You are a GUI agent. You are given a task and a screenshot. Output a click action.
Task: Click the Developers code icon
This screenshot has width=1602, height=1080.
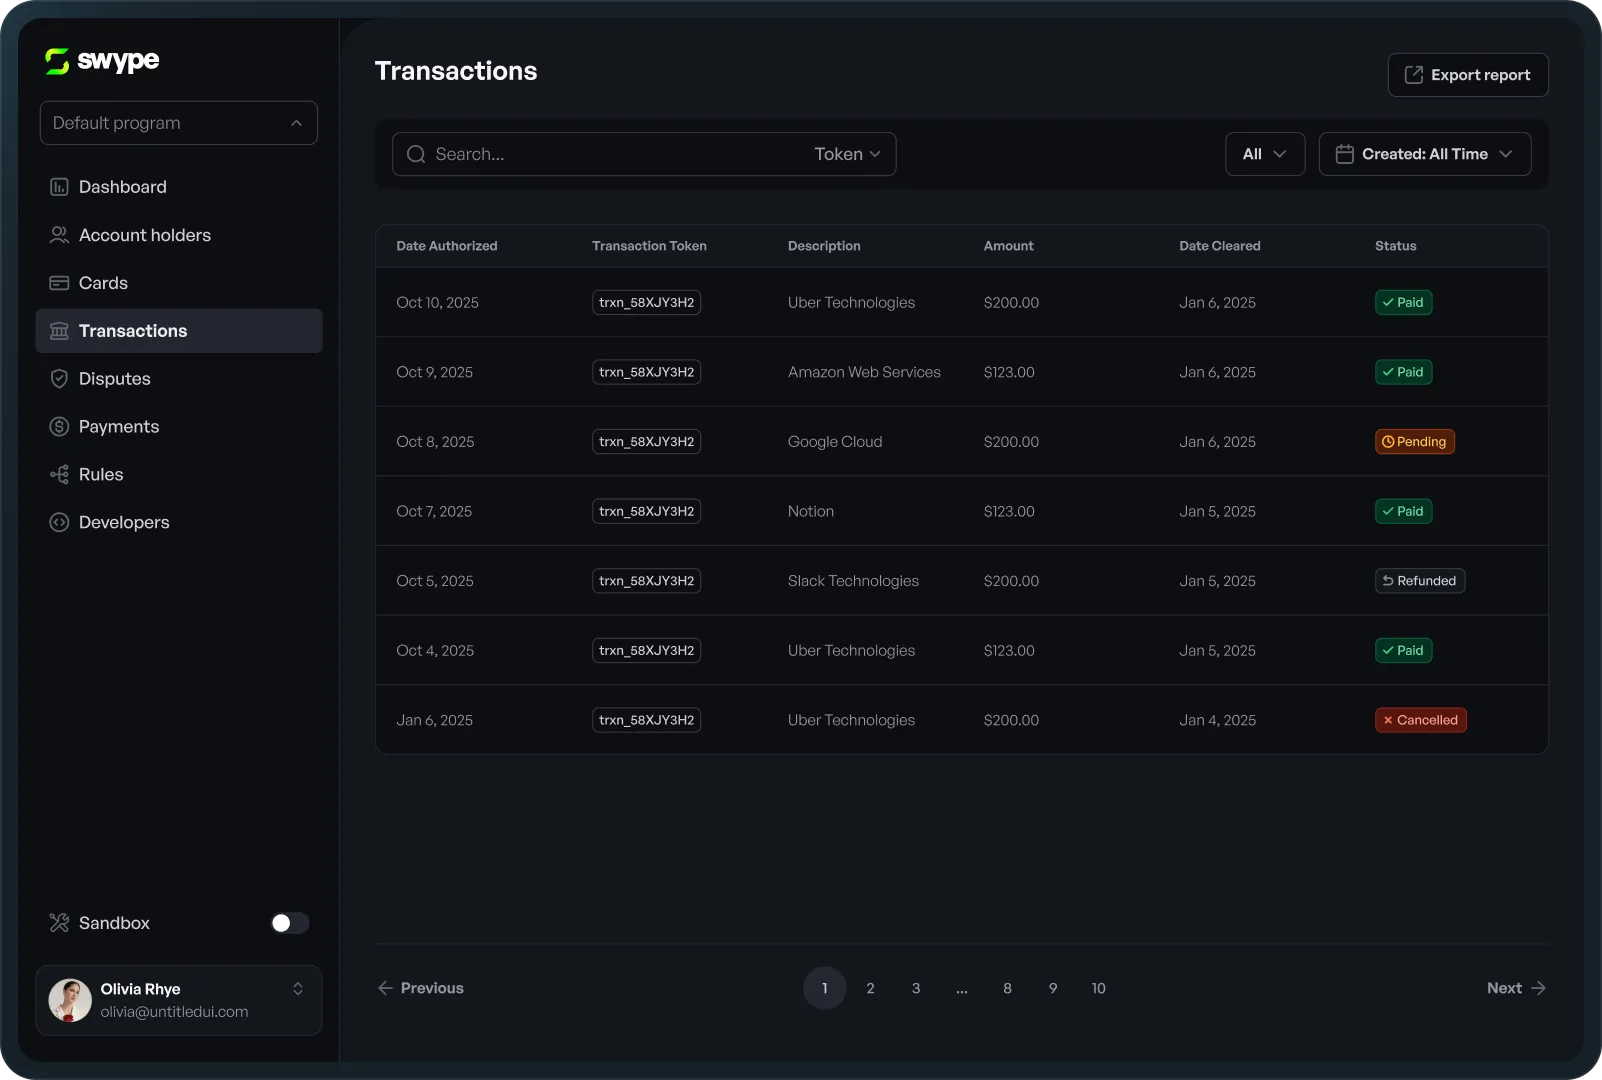pos(59,523)
